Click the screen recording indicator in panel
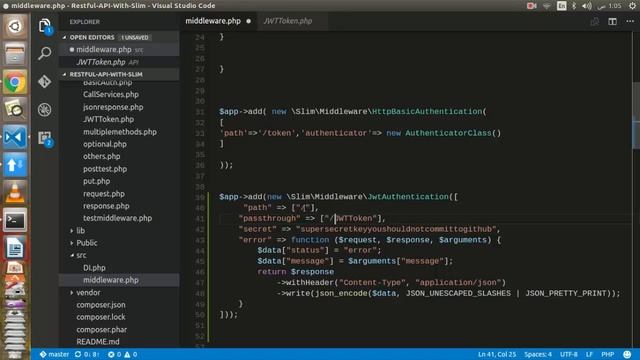This screenshot has width=640, height=360. (x=531, y=6)
